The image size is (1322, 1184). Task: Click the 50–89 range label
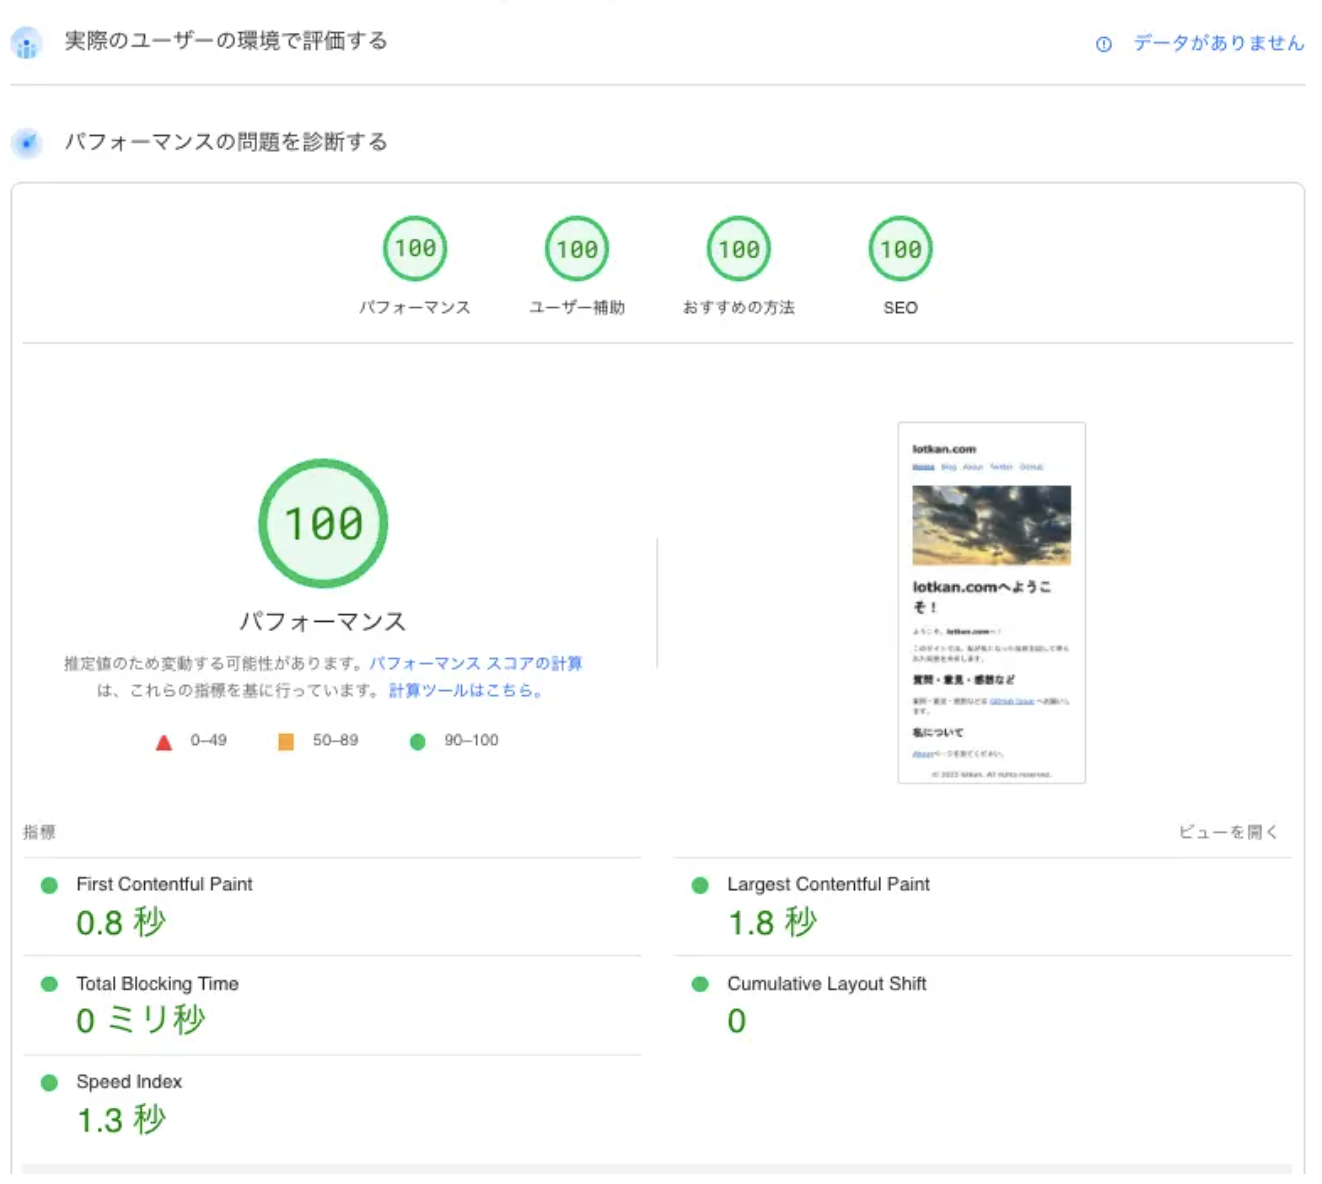335,740
